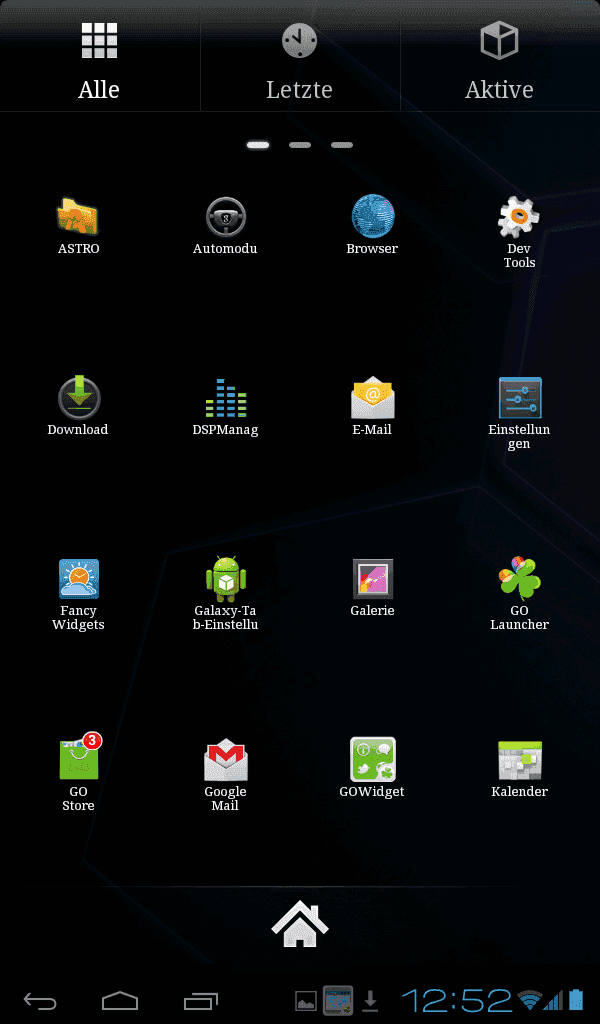Open recent apps navigation button
This screenshot has height=1024, width=600.
coord(200,1001)
